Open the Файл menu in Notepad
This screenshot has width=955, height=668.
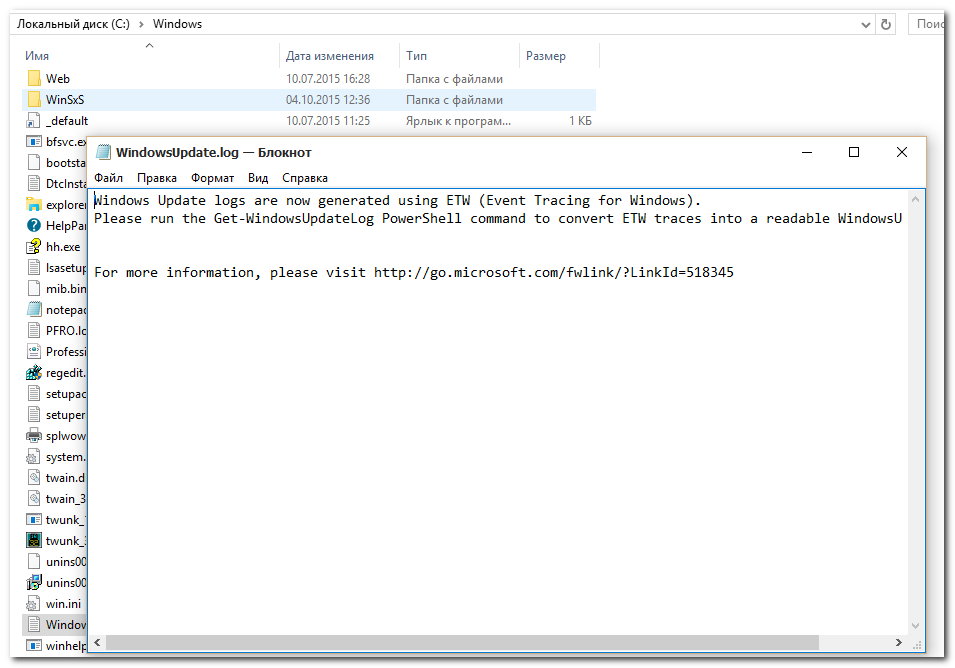(108, 178)
